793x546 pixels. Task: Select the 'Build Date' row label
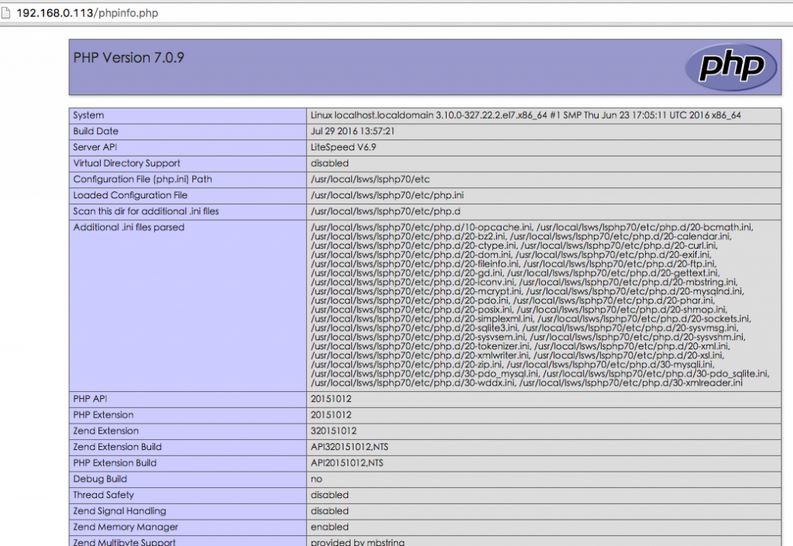click(96, 131)
